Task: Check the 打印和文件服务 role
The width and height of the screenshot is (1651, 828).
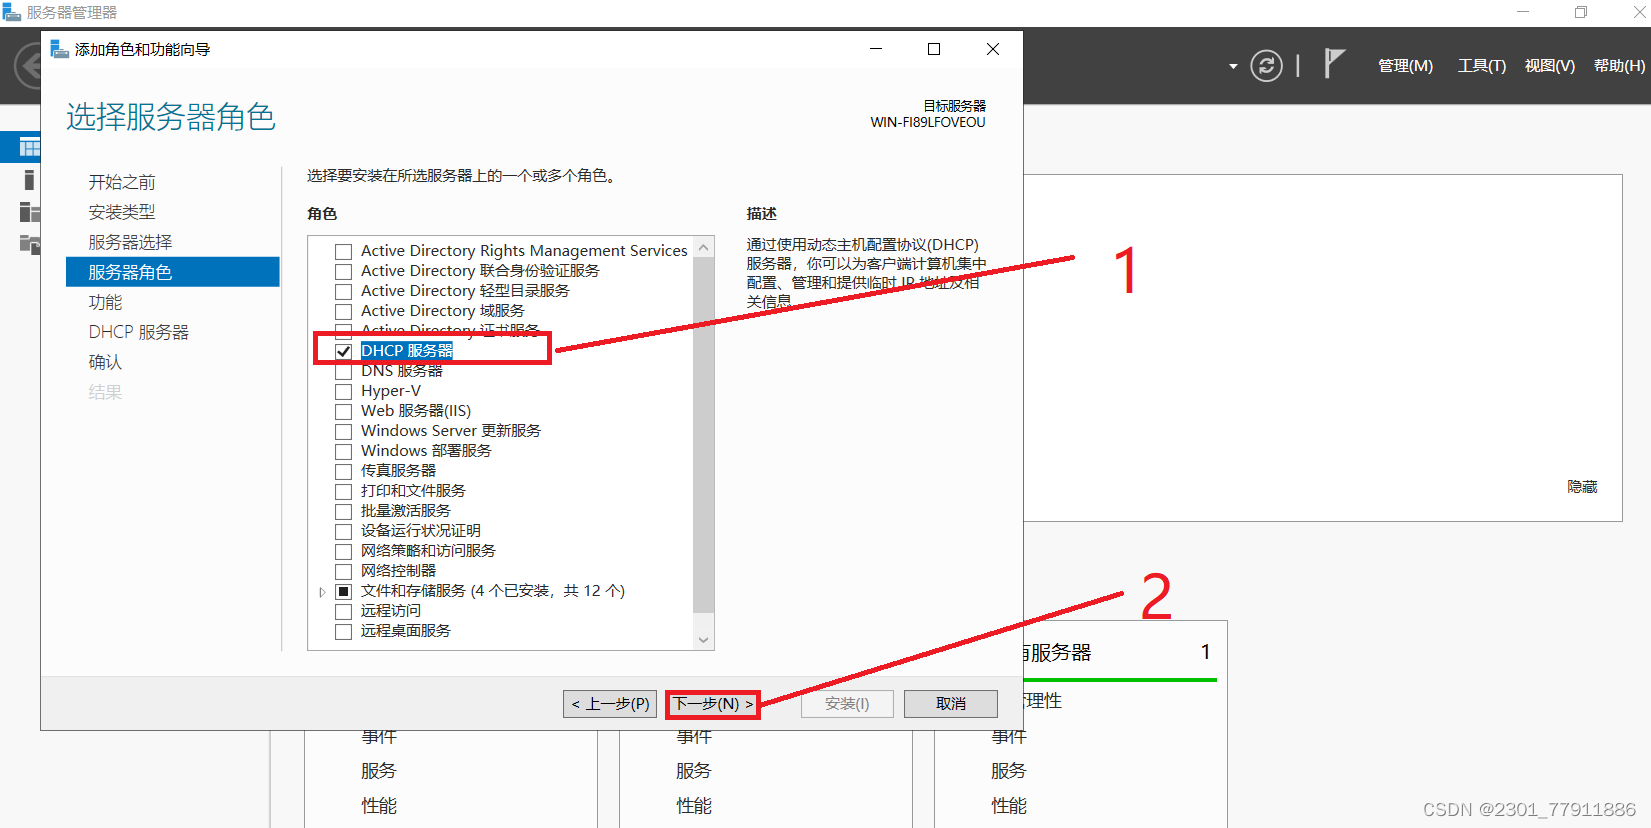Action: coord(343,491)
